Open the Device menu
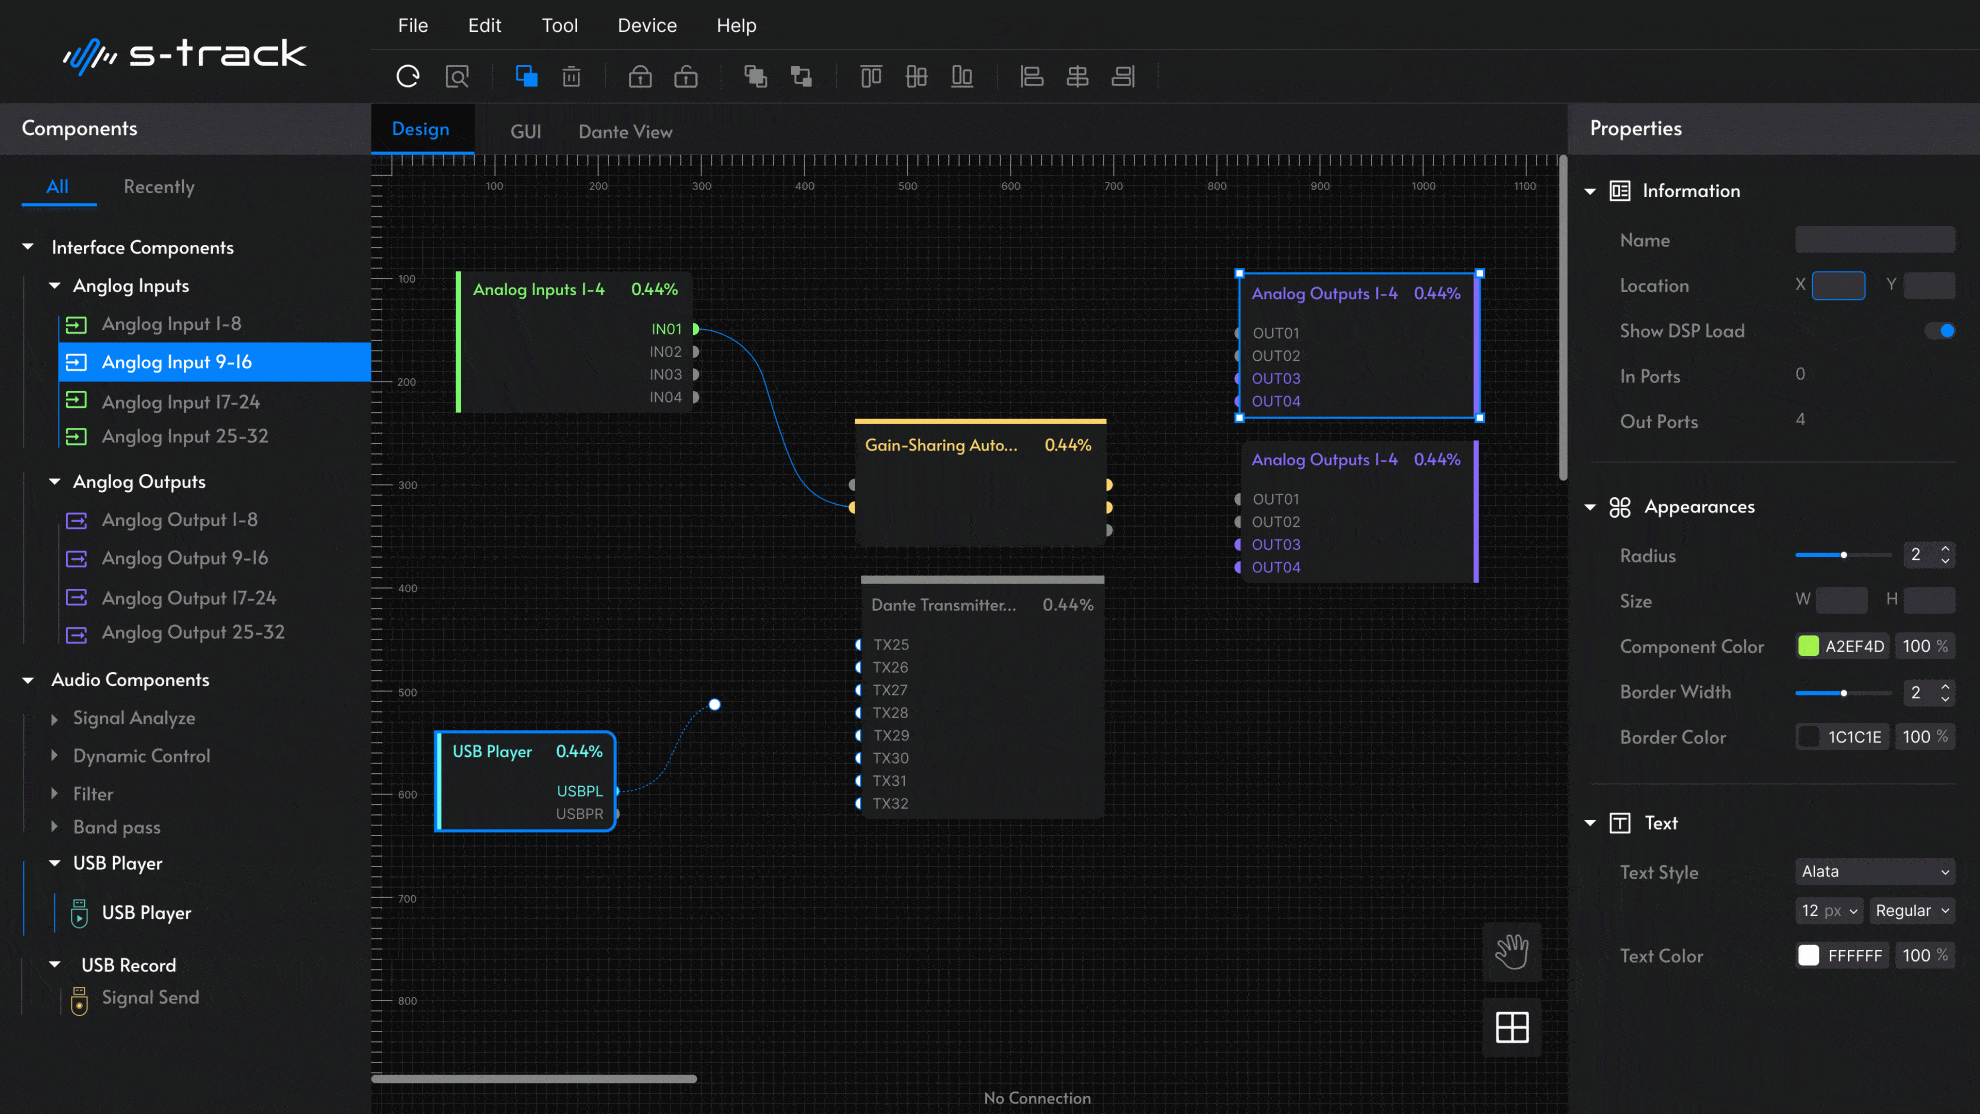1980x1114 pixels. tap(647, 25)
